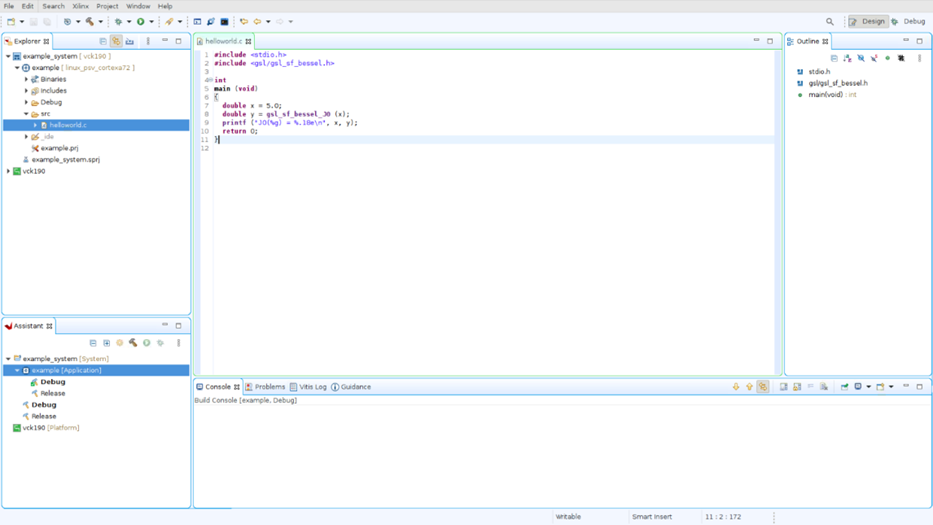Toggle Hide Non-Public Members (green dot) in Outline
Image resolution: width=933 pixels, height=525 pixels.
pyautogui.click(x=888, y=58)
